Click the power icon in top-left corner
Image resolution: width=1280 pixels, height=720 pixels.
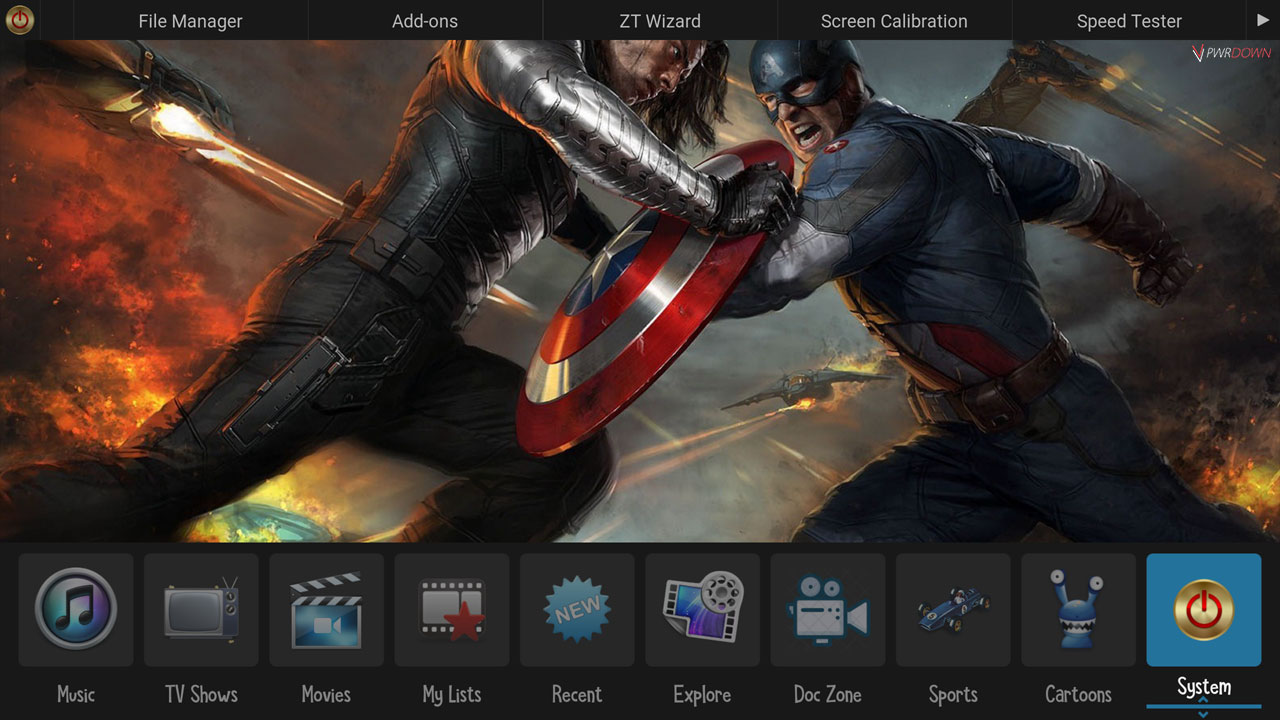coord(20,20)
